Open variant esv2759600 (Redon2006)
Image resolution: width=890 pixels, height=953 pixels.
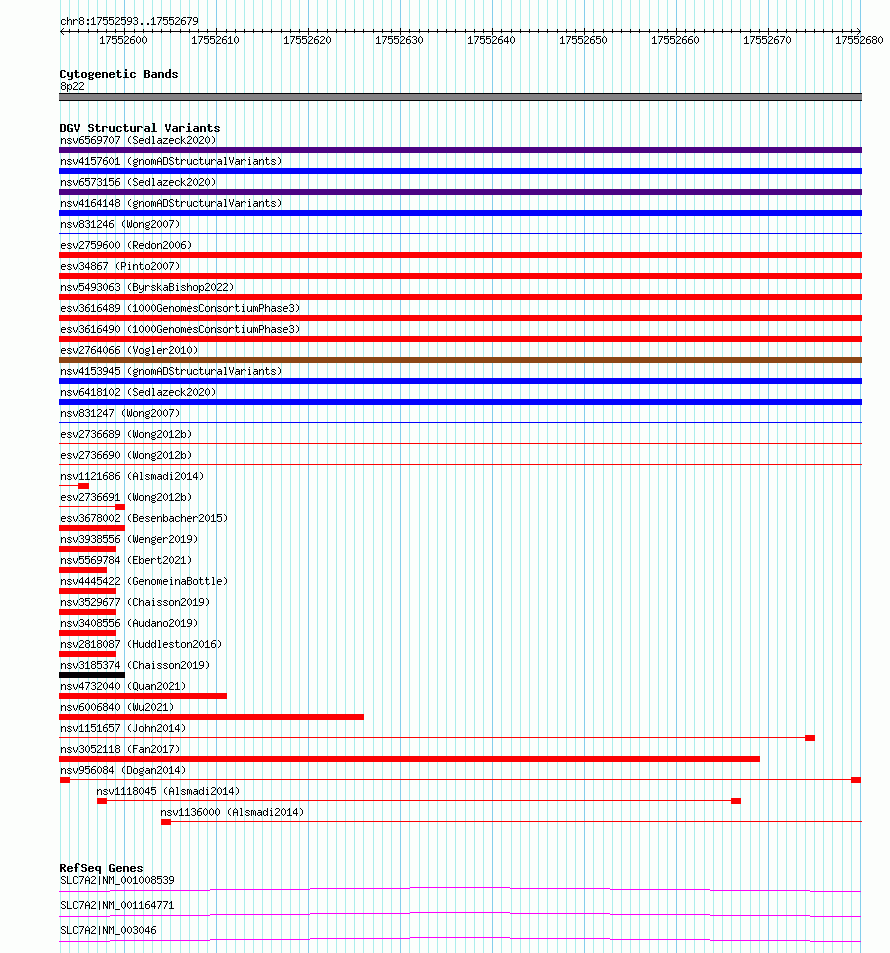point(126,245)
